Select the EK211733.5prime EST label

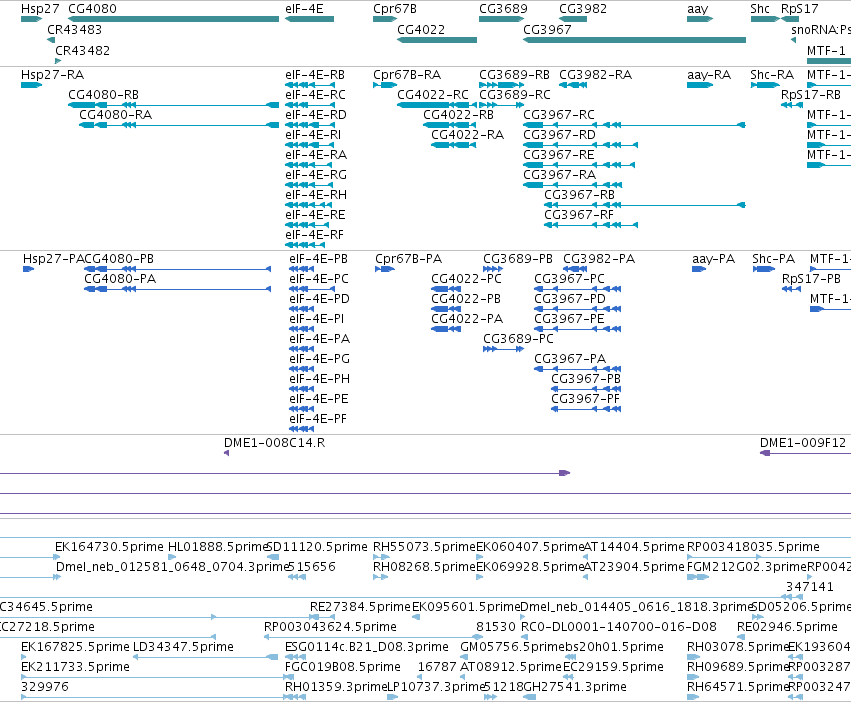coord(75,666)
